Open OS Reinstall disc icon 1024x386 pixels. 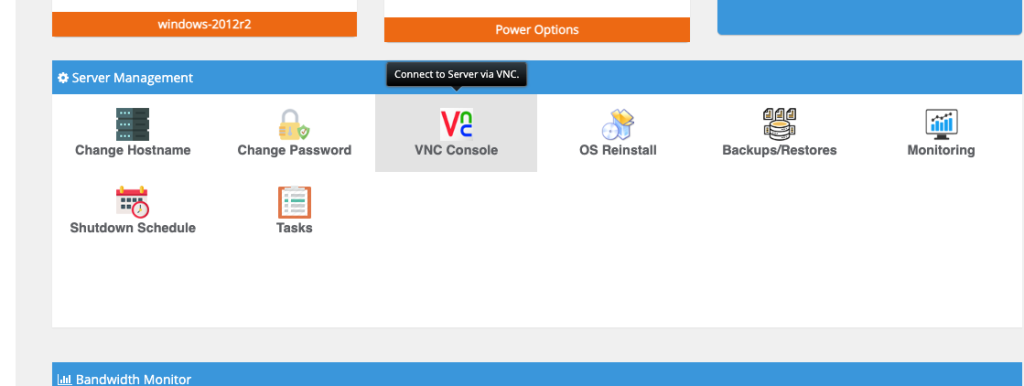point(618,124)
